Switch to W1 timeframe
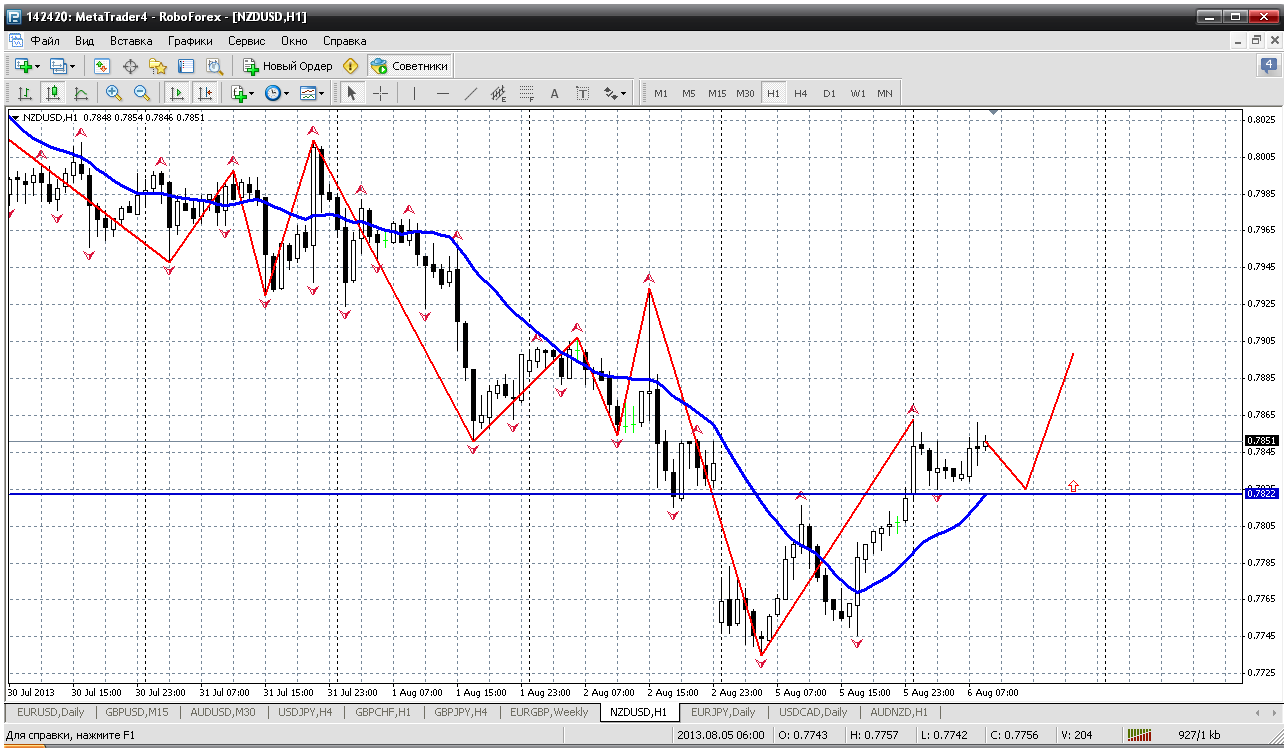The height and width of the screenshot is (748, 1288). point(858,93)
